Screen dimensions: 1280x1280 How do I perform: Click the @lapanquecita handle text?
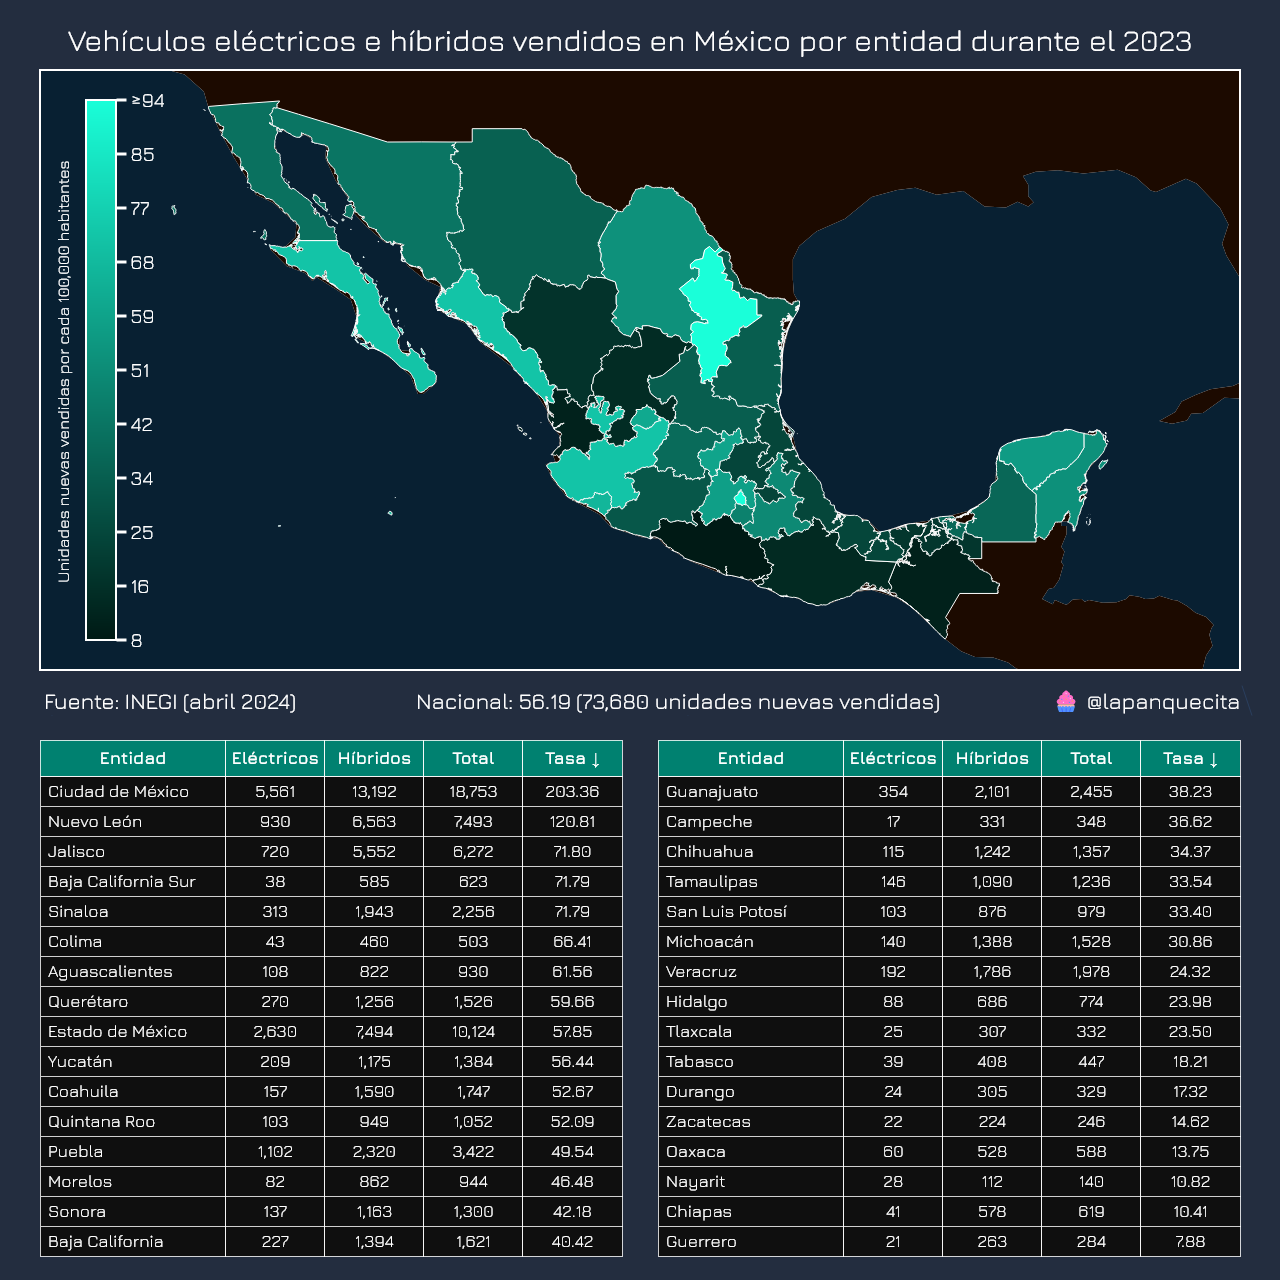click(x=1163, y=702)
